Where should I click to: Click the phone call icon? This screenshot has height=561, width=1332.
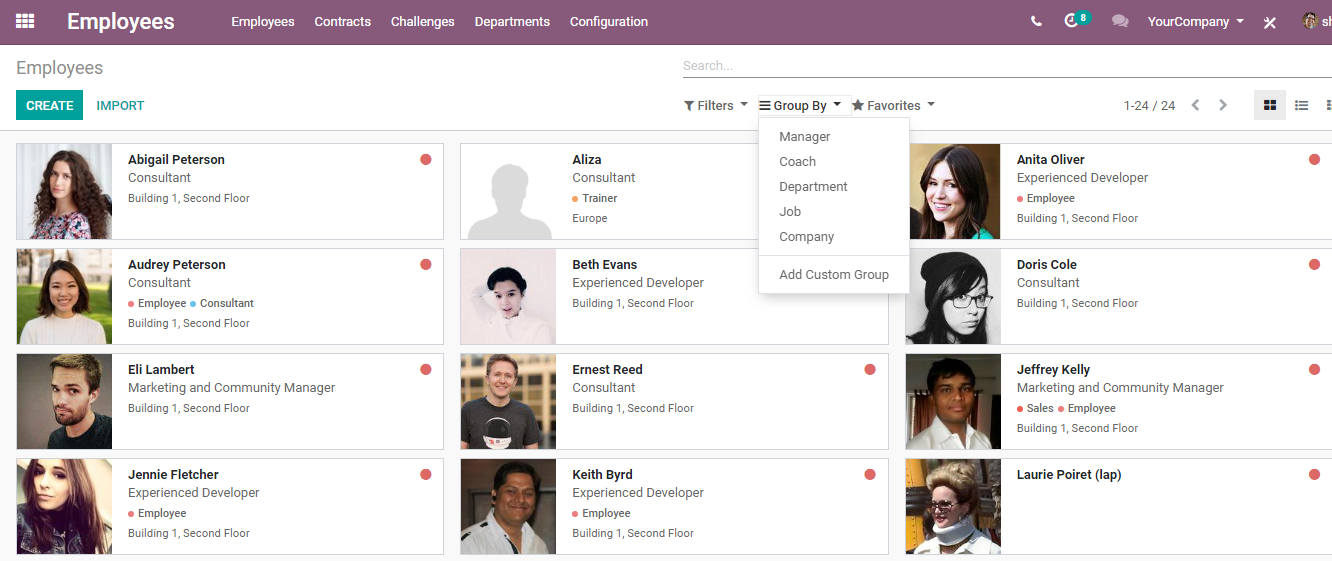click(1036, 21)
